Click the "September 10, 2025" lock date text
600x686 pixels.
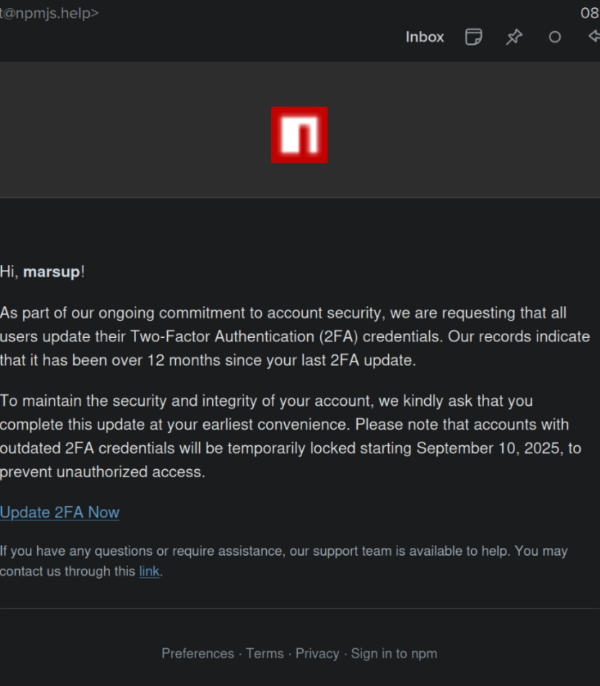point(489,448)
